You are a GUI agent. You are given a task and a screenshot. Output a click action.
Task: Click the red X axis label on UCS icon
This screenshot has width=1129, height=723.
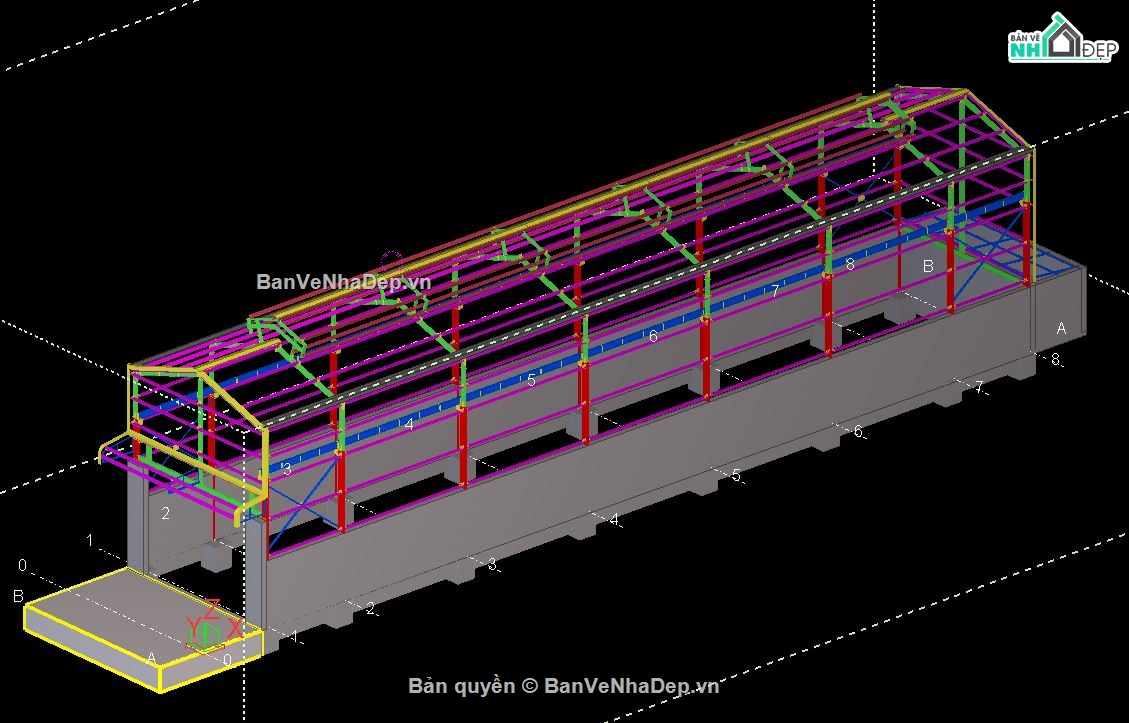pyautogui.click(x=234, y=627)
